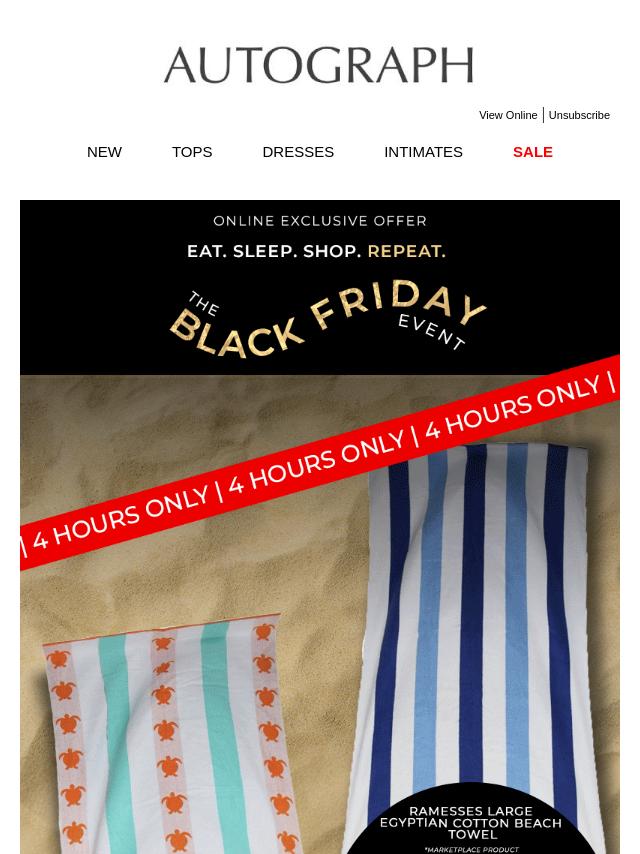Image resolution: width=640 pixels, height=854 pixels.
Task: Open the View Online link
Action: click(508, 115)
